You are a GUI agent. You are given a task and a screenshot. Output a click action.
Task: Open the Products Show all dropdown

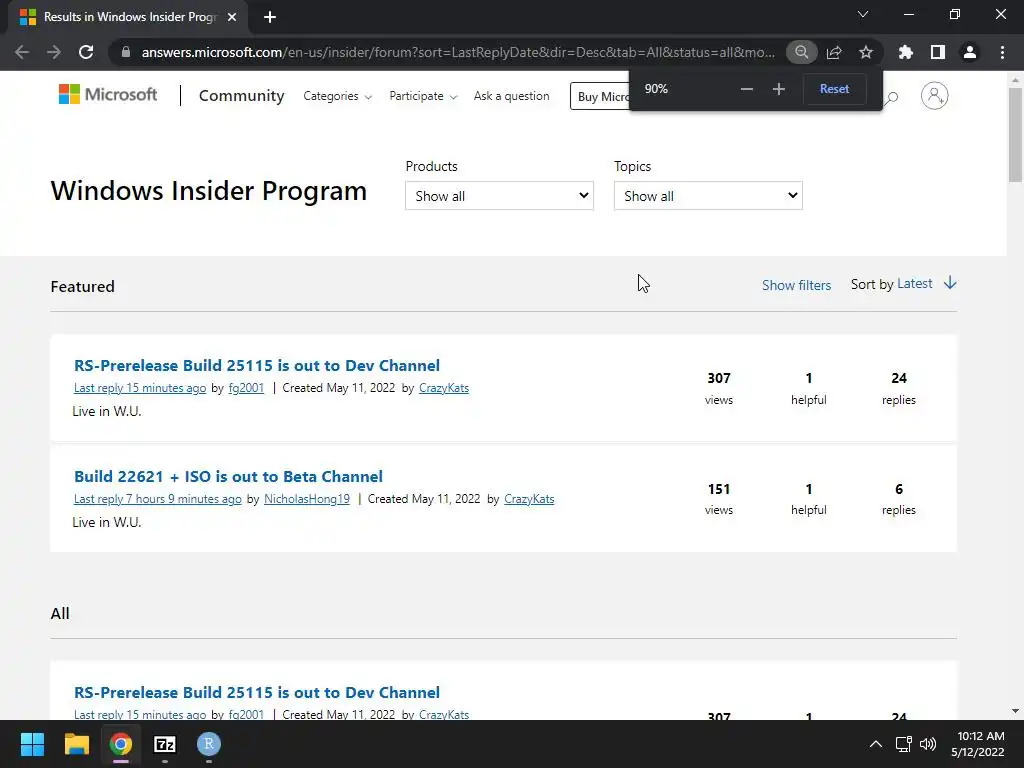(x=499, y=196)
